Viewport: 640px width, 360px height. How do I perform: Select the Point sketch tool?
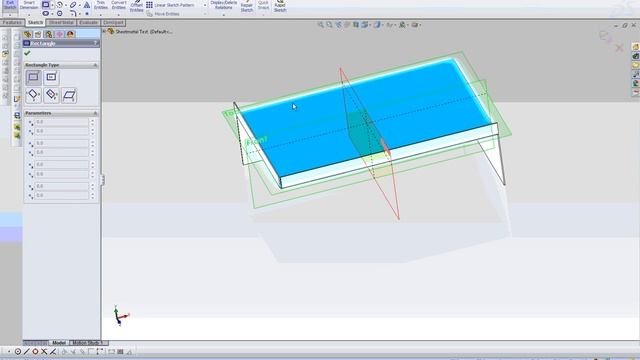[87, 13]
